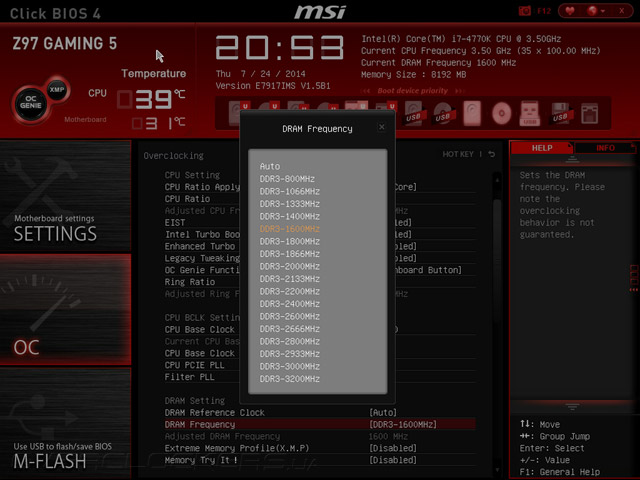Pick DDR3-2600MHz from the list
The image size is (640, 480).
pyautogui.click(x=289, y=316)
